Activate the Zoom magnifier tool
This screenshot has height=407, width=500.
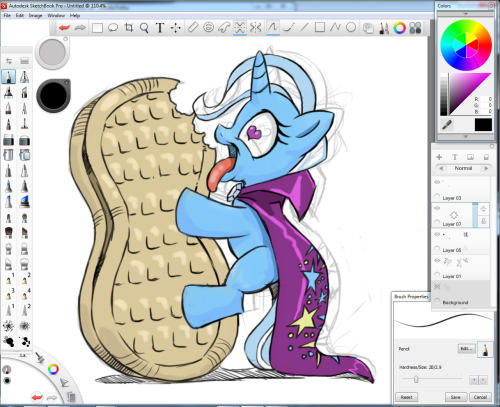pos(144,28)
